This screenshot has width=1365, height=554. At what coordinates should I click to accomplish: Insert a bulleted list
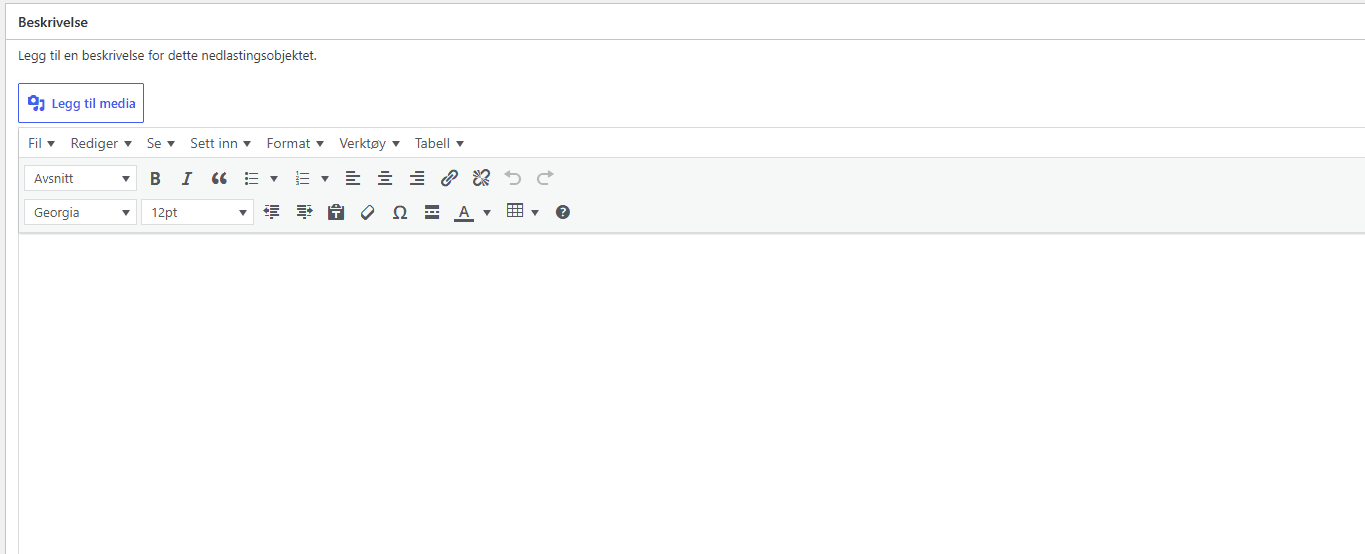pos(252,178)
